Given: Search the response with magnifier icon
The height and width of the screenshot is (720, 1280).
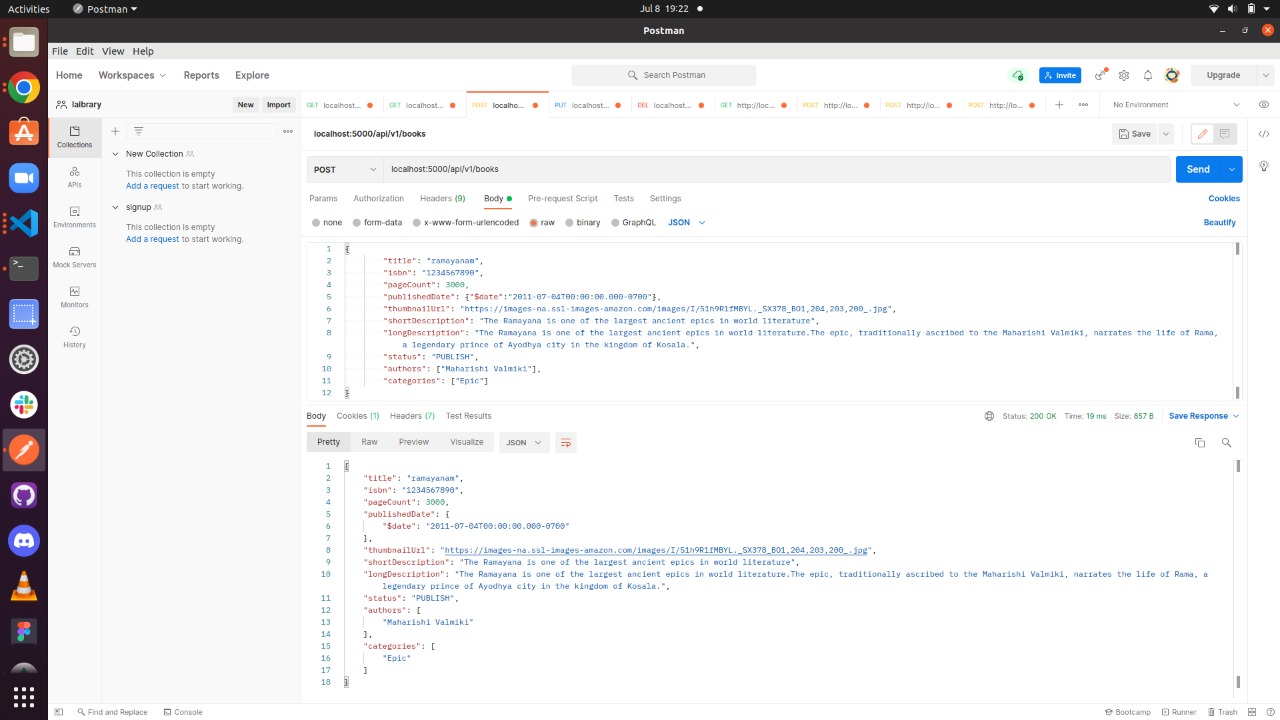Looking at the screenshot, I should [x=1226, y=442].
